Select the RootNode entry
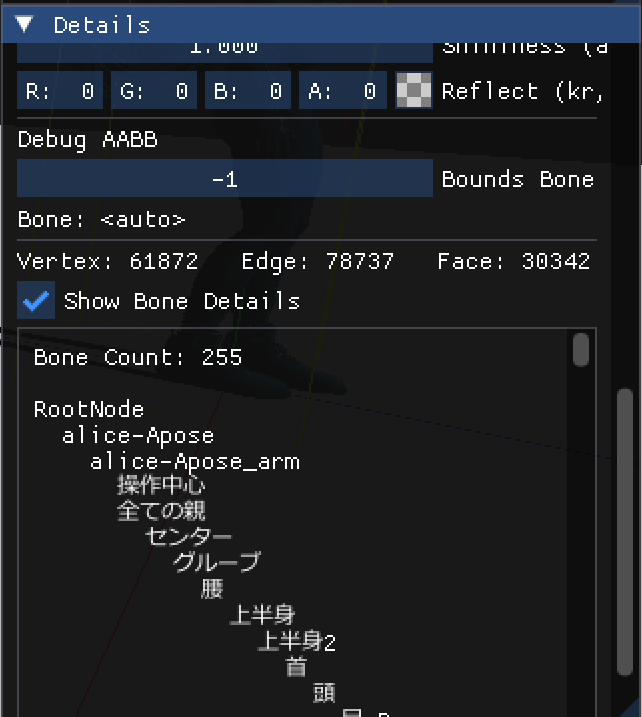This screenshot has width=642, height=717. click(89, 409)
